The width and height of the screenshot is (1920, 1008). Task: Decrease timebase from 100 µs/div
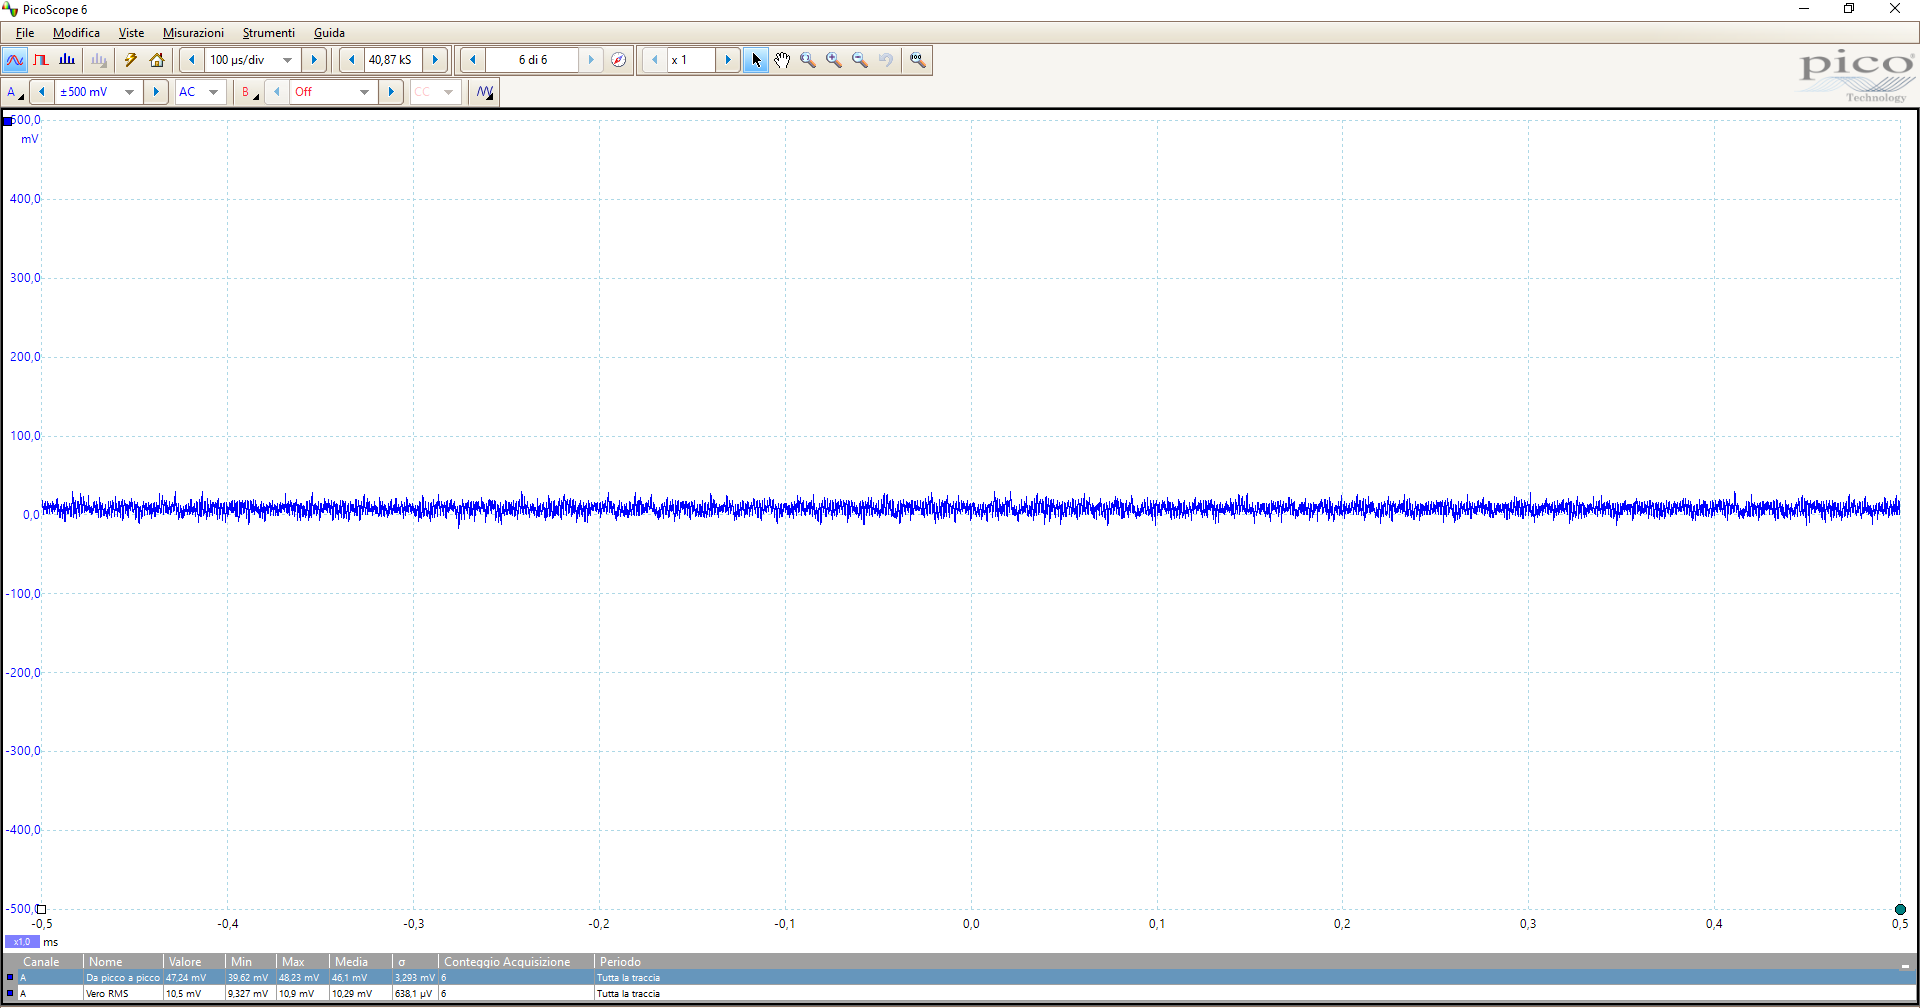[192, 60]
